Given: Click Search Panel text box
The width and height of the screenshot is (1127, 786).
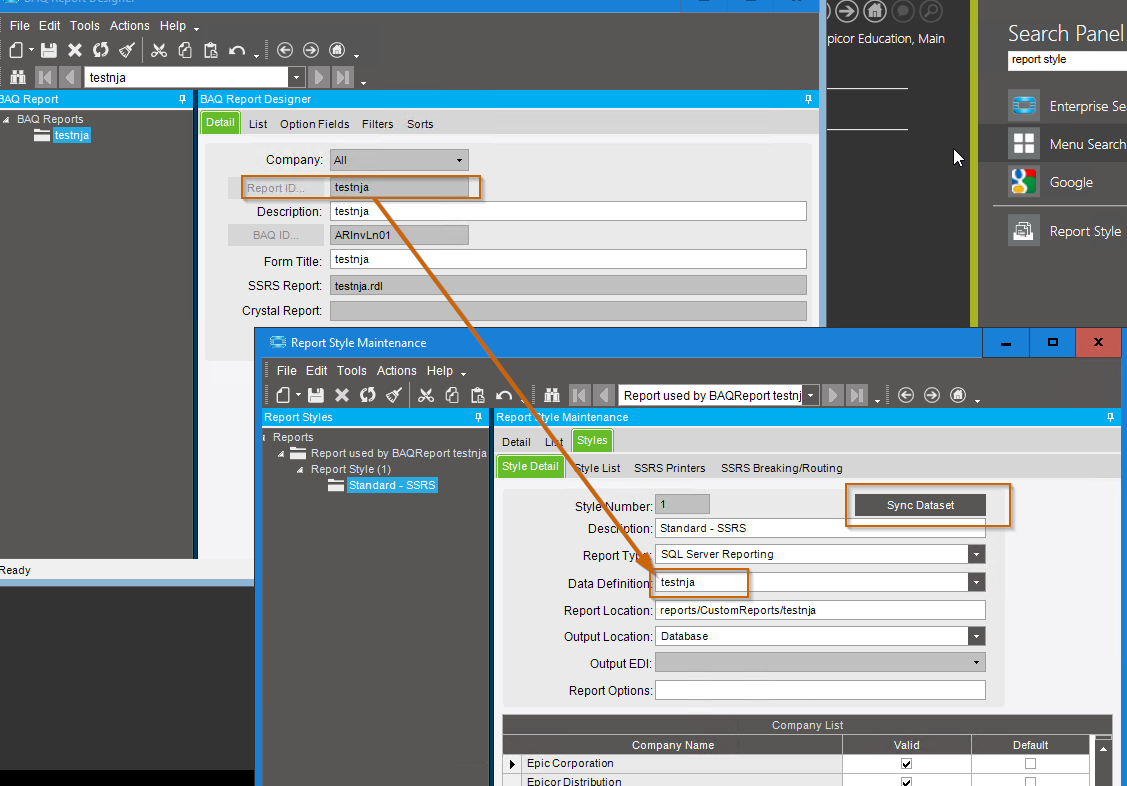Looking at the screenshot, I should coord(1067,60).
